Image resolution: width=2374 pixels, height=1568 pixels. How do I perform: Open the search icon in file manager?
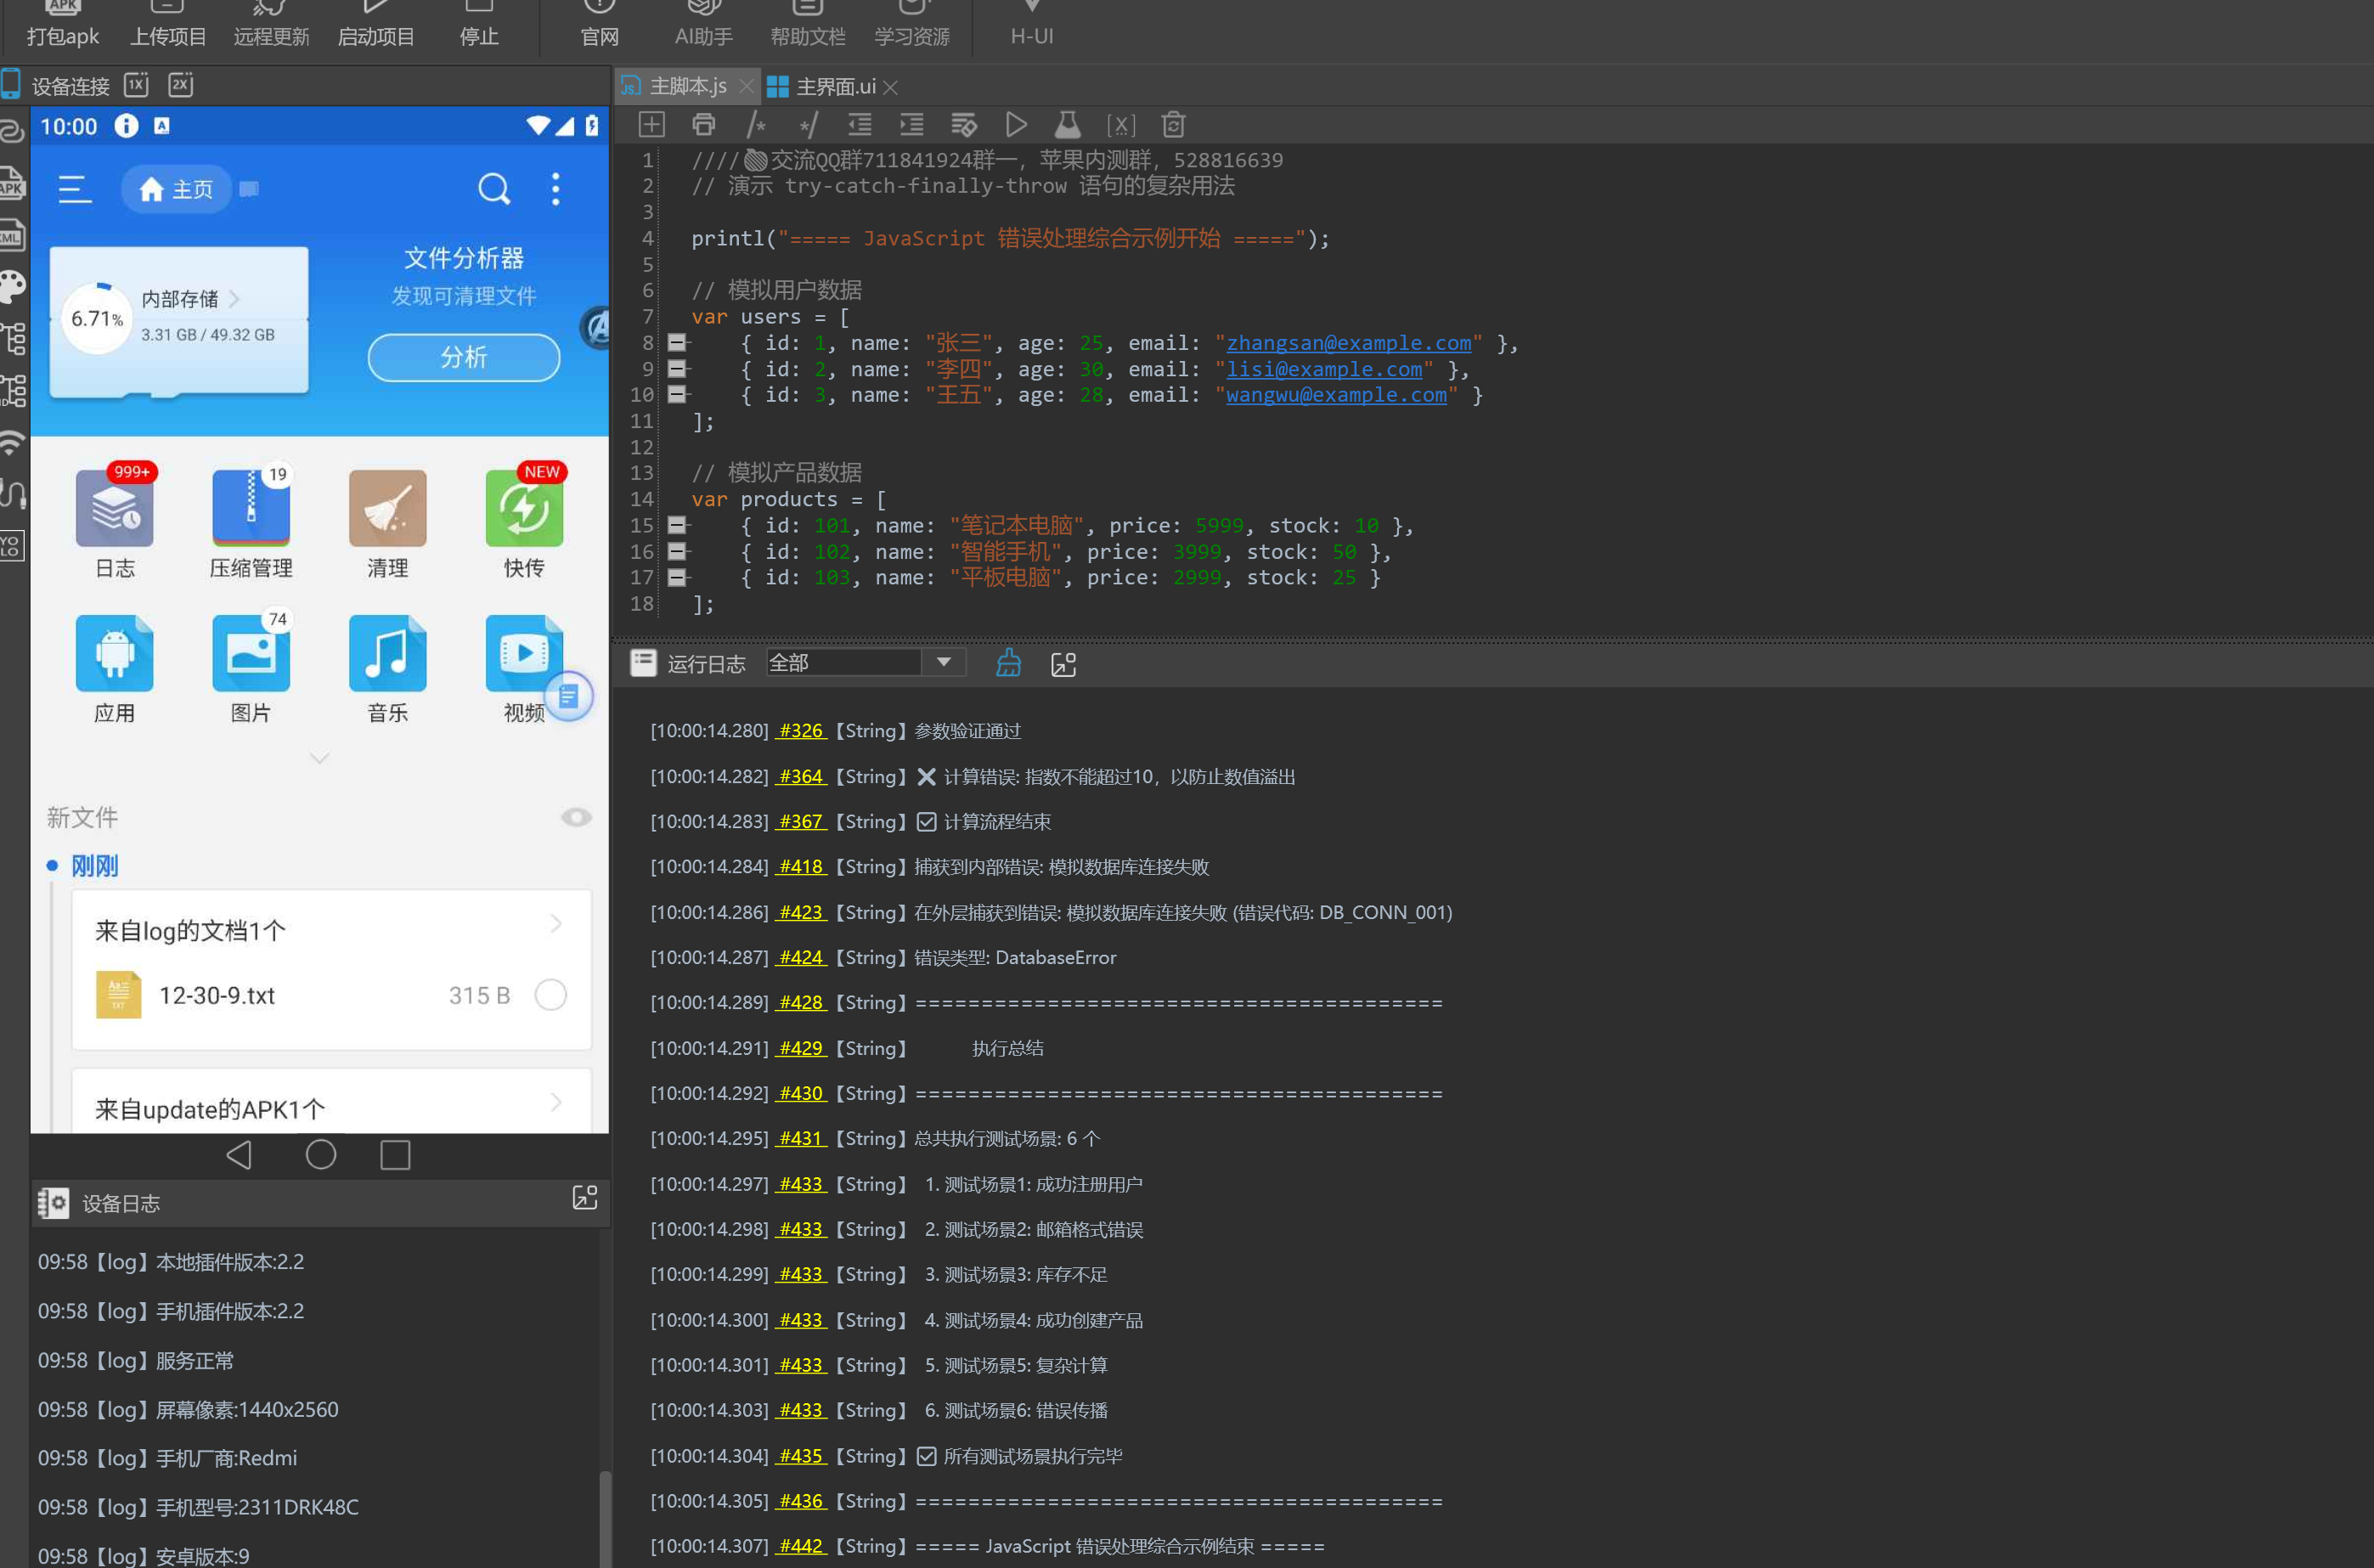click(493, 188)
